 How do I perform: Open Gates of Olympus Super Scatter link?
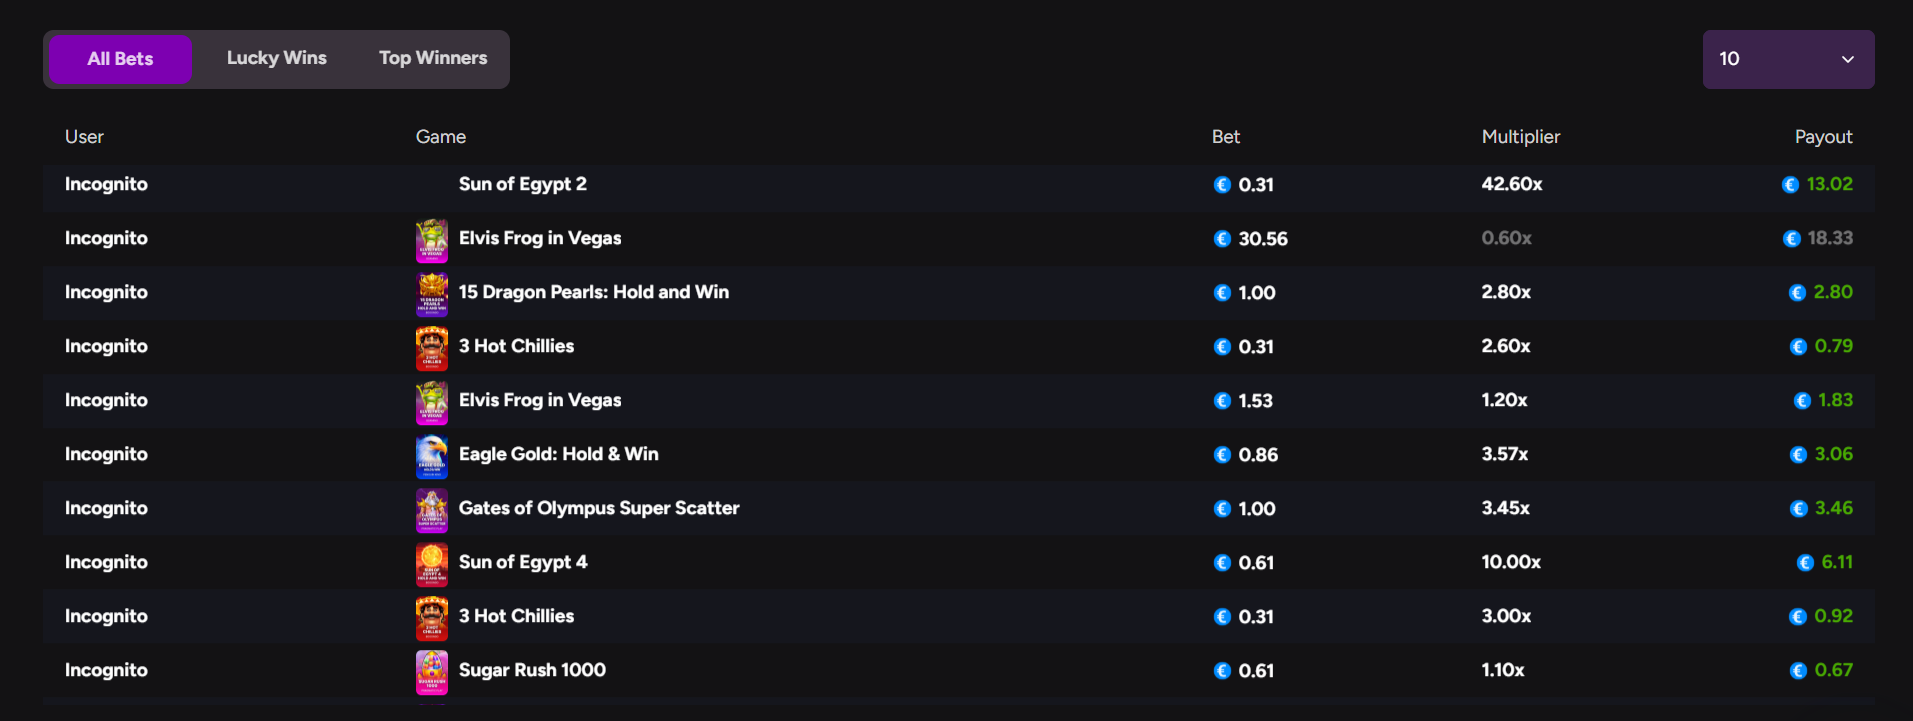coord(598,508)
